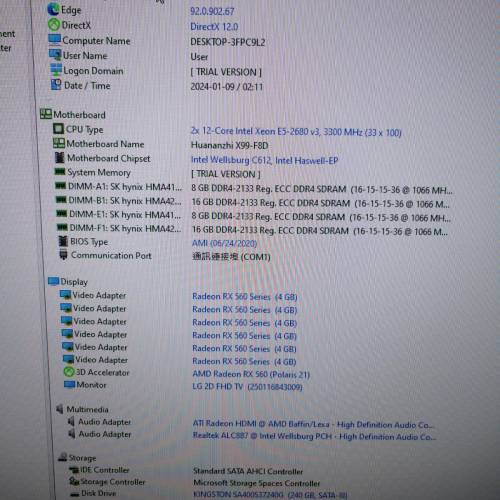Viewport: 500px width, 500px height.
Task: Click the Computer Name monitor icon
Action: [55, 40]
